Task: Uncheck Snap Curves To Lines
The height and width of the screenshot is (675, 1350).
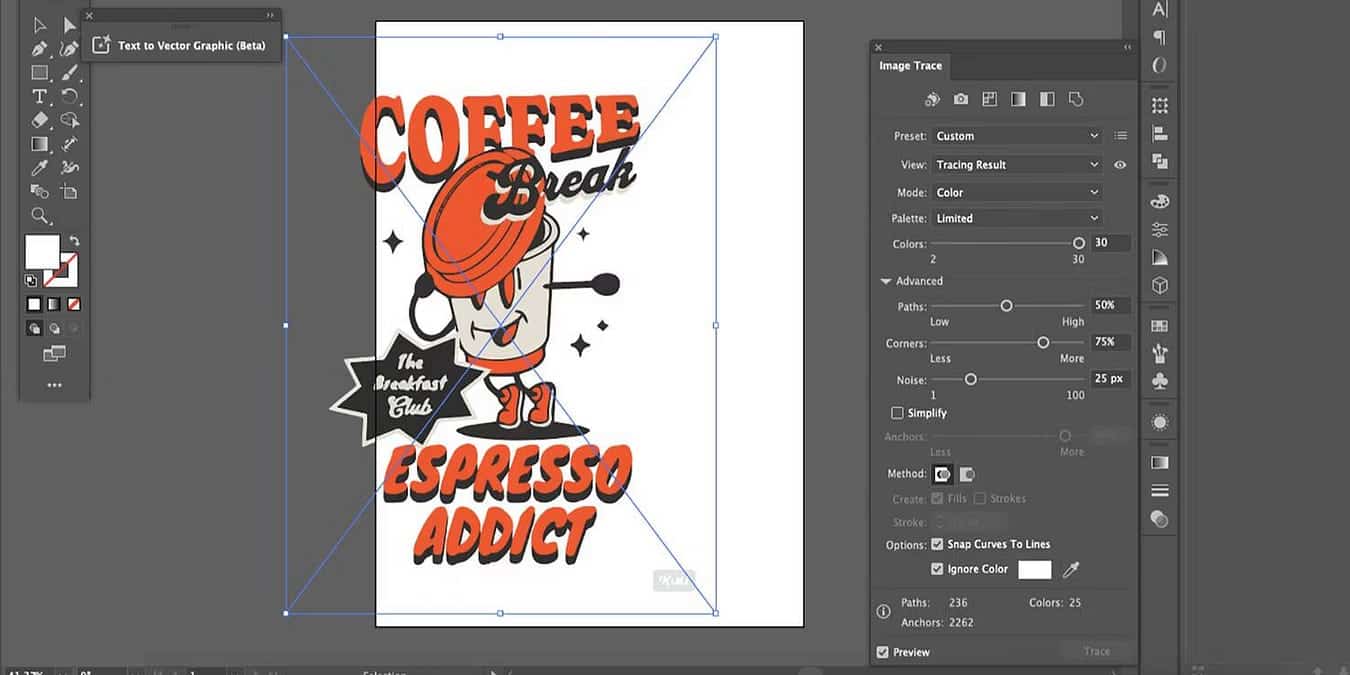Action: click(937, 545)
